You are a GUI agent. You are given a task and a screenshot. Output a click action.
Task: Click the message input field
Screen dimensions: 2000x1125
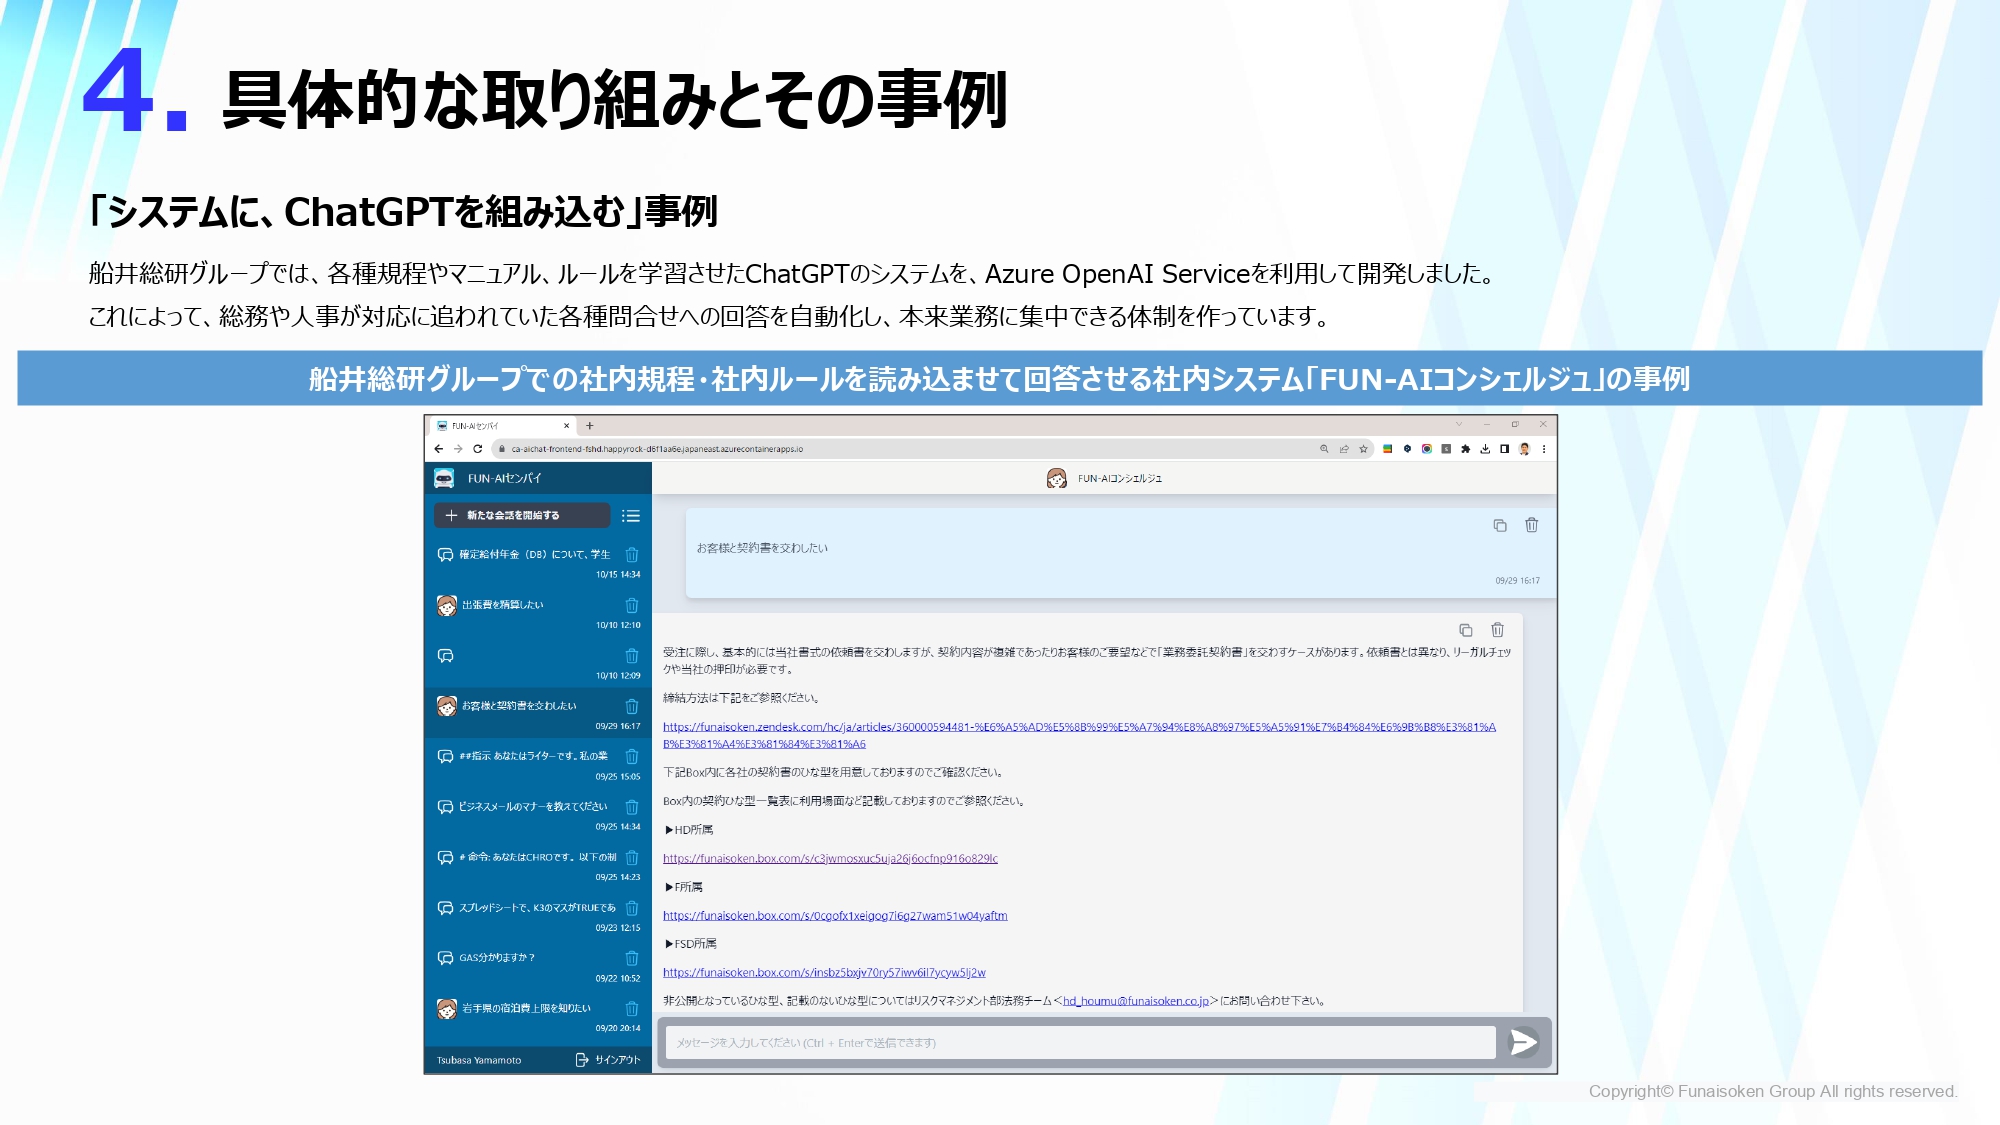click(x=1080, y=1043)
